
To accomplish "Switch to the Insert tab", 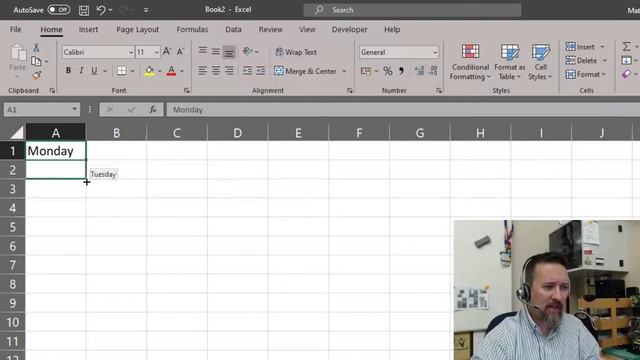I will point(88,29).
